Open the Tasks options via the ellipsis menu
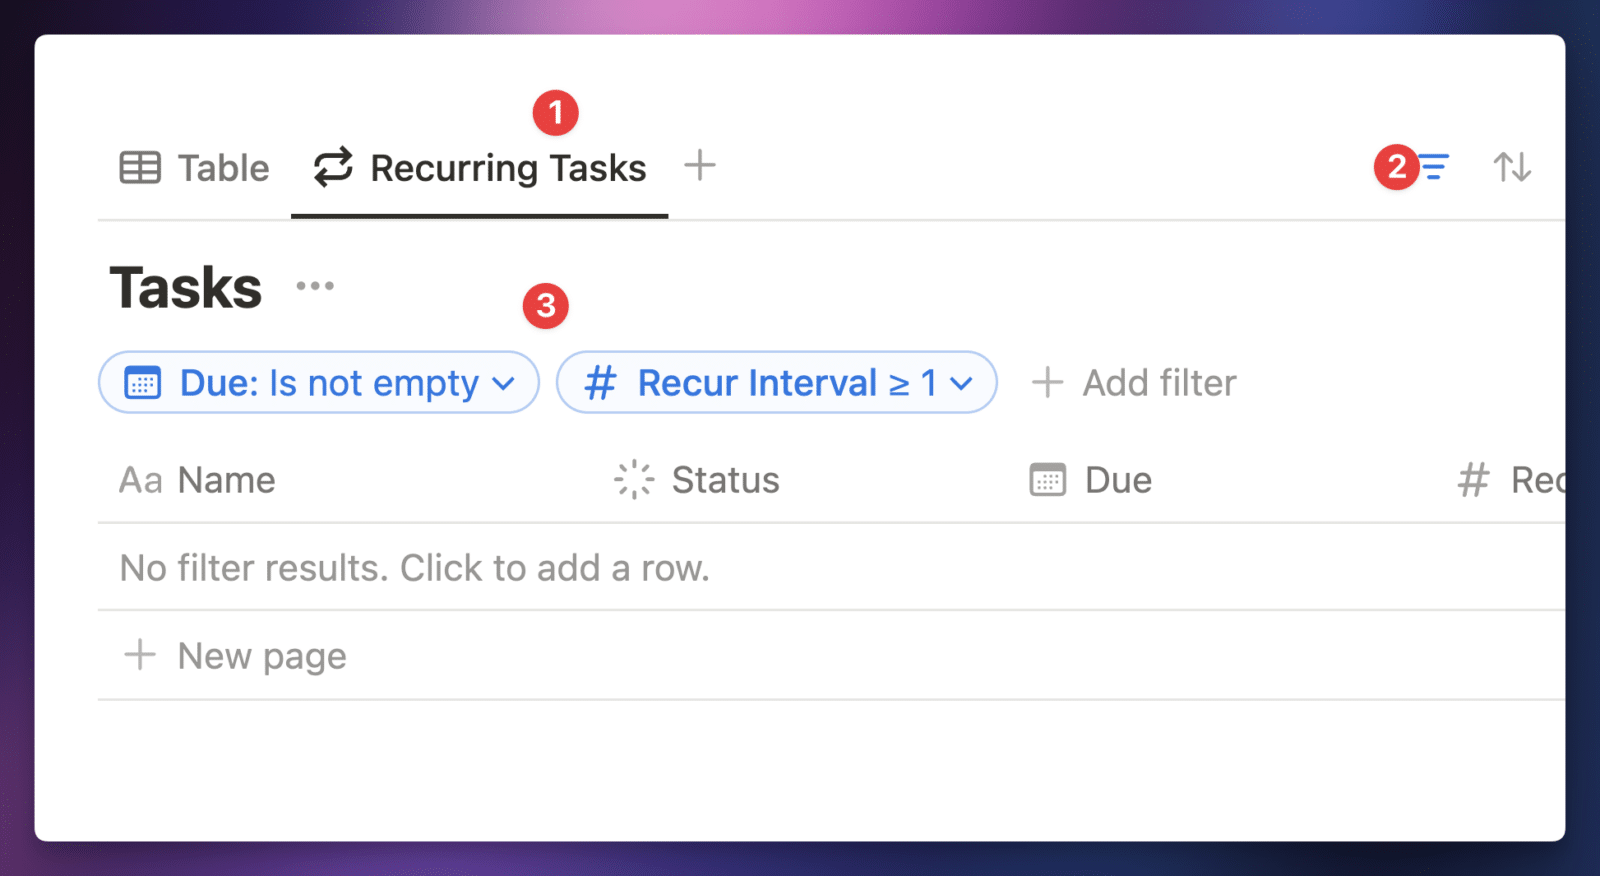The image size is (1600, 876). (x=315, y=285)
